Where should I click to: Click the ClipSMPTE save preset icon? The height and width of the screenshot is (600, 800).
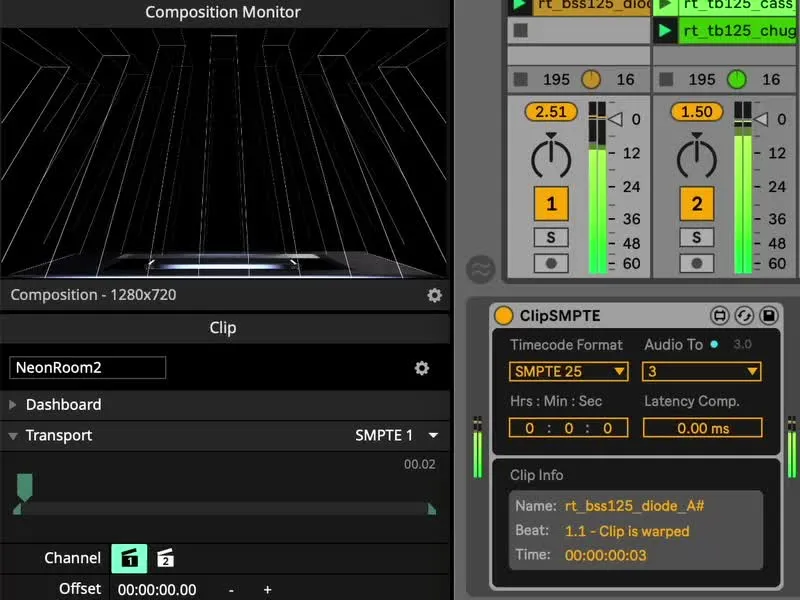tap(768, 315)
